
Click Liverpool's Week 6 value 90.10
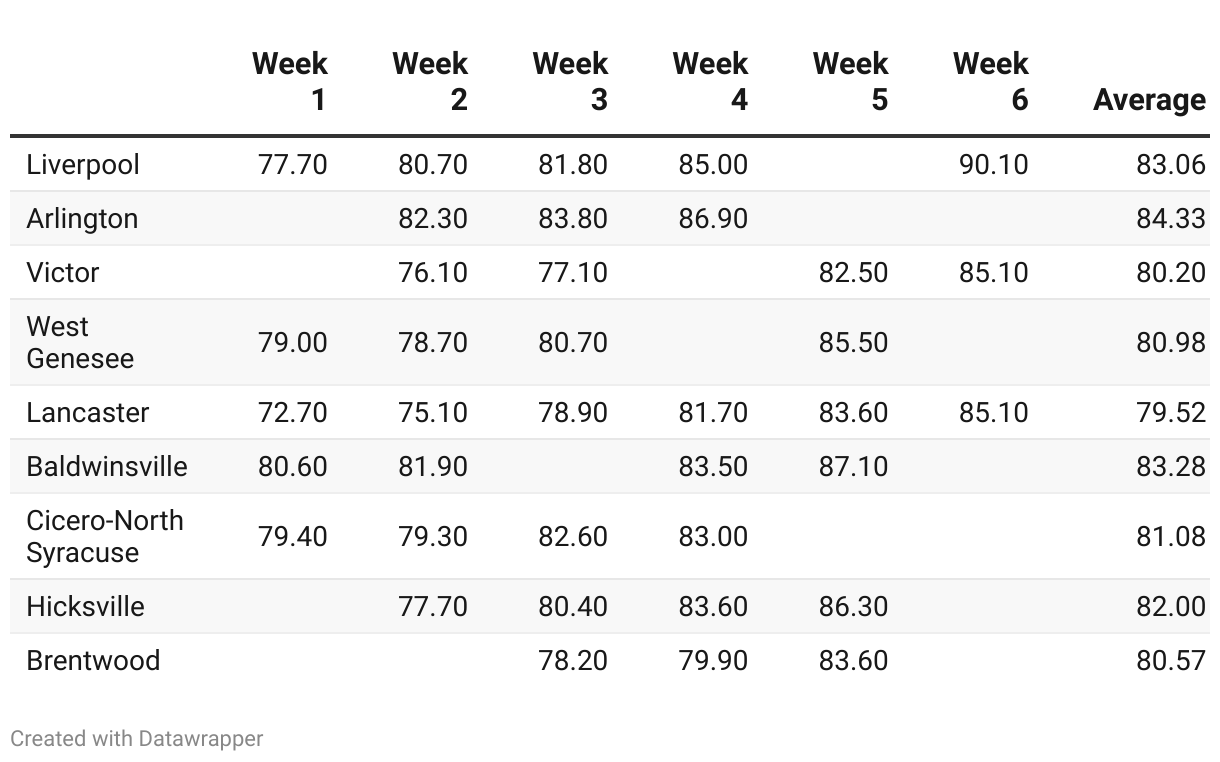[x=993, y=165]
